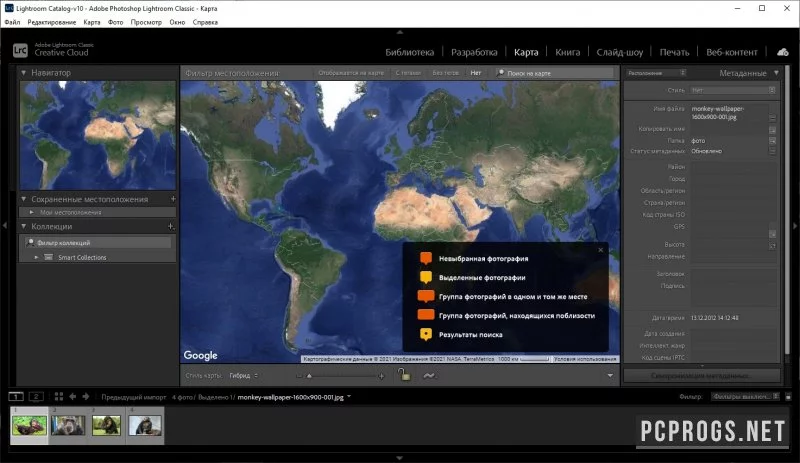Collapse the Метаданные panel triangle
This screenshot has width=800, height=463.
[x=776, y=73]
